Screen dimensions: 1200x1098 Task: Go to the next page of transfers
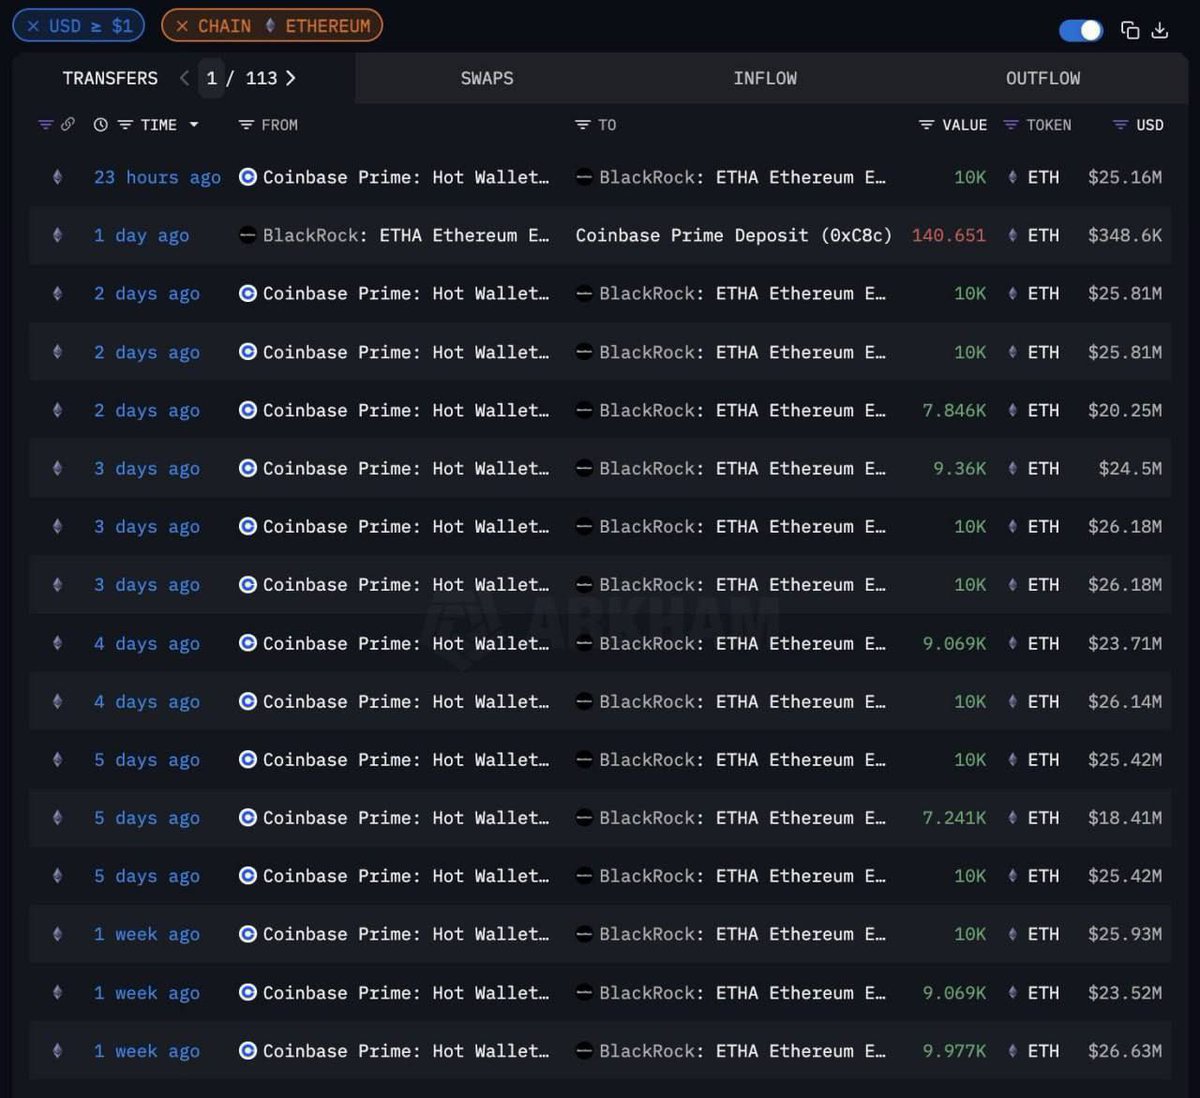(290, 77)
